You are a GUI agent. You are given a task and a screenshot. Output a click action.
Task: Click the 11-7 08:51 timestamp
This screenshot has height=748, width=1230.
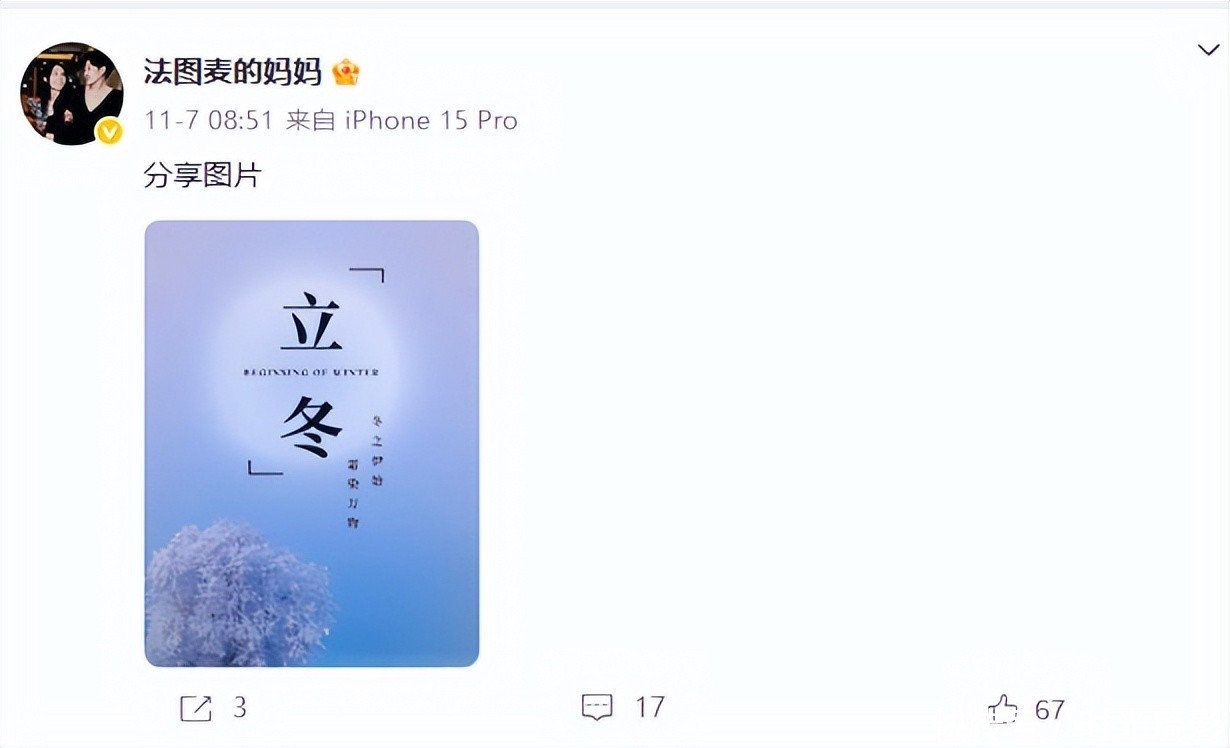pos(209,121)
